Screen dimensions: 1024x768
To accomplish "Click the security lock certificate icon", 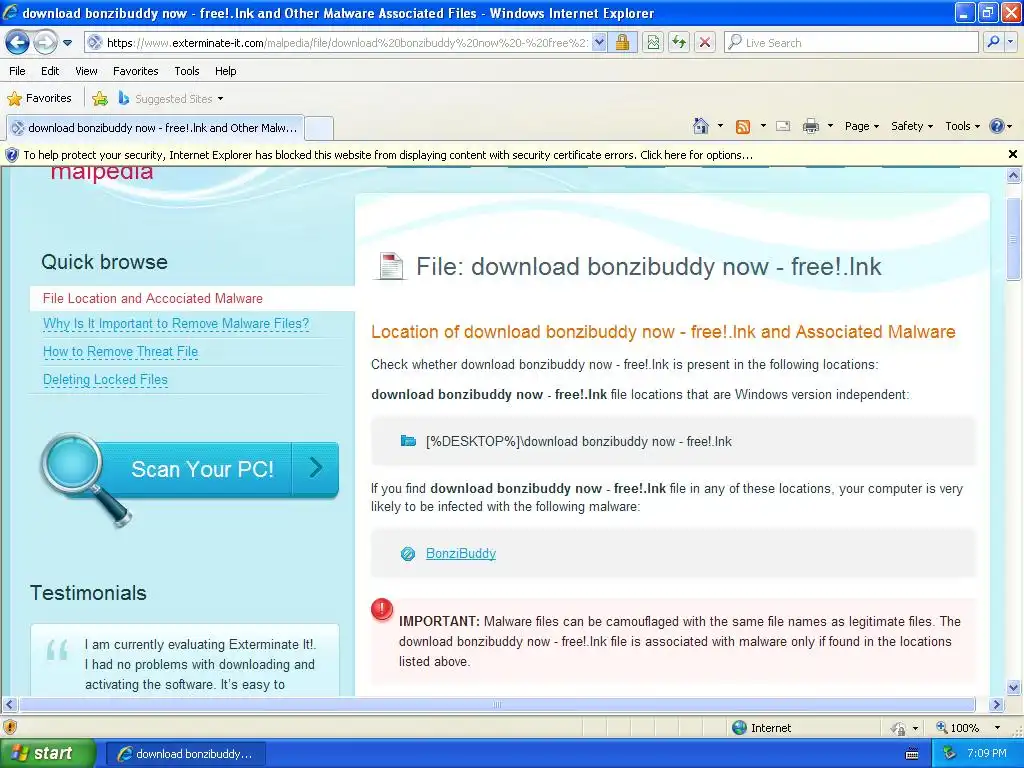I will tap(622, 43).
